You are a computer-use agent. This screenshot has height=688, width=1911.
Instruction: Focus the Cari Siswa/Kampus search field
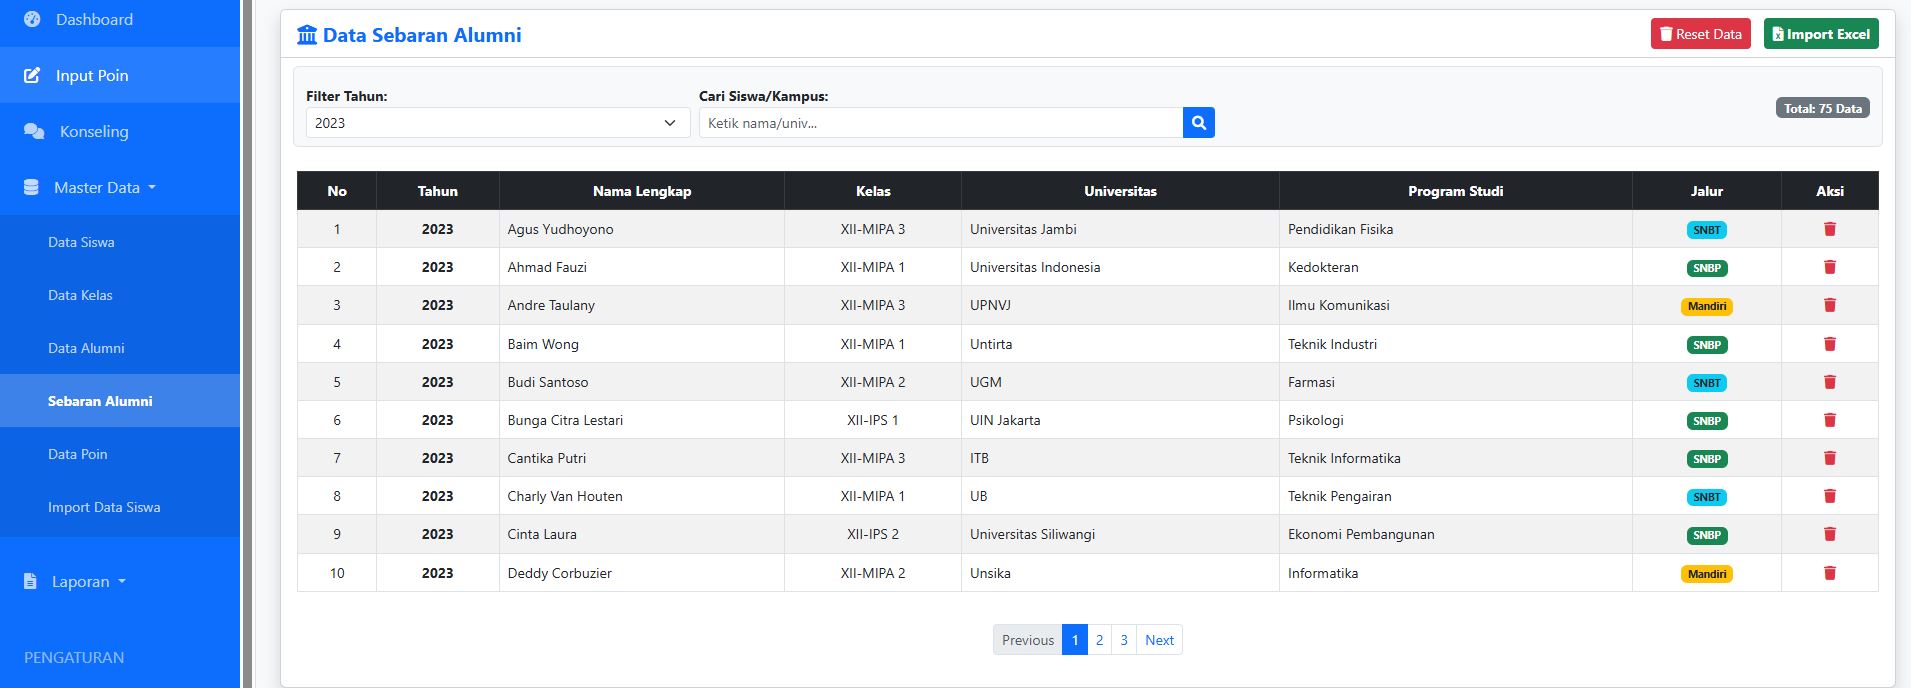pos(940,123)
